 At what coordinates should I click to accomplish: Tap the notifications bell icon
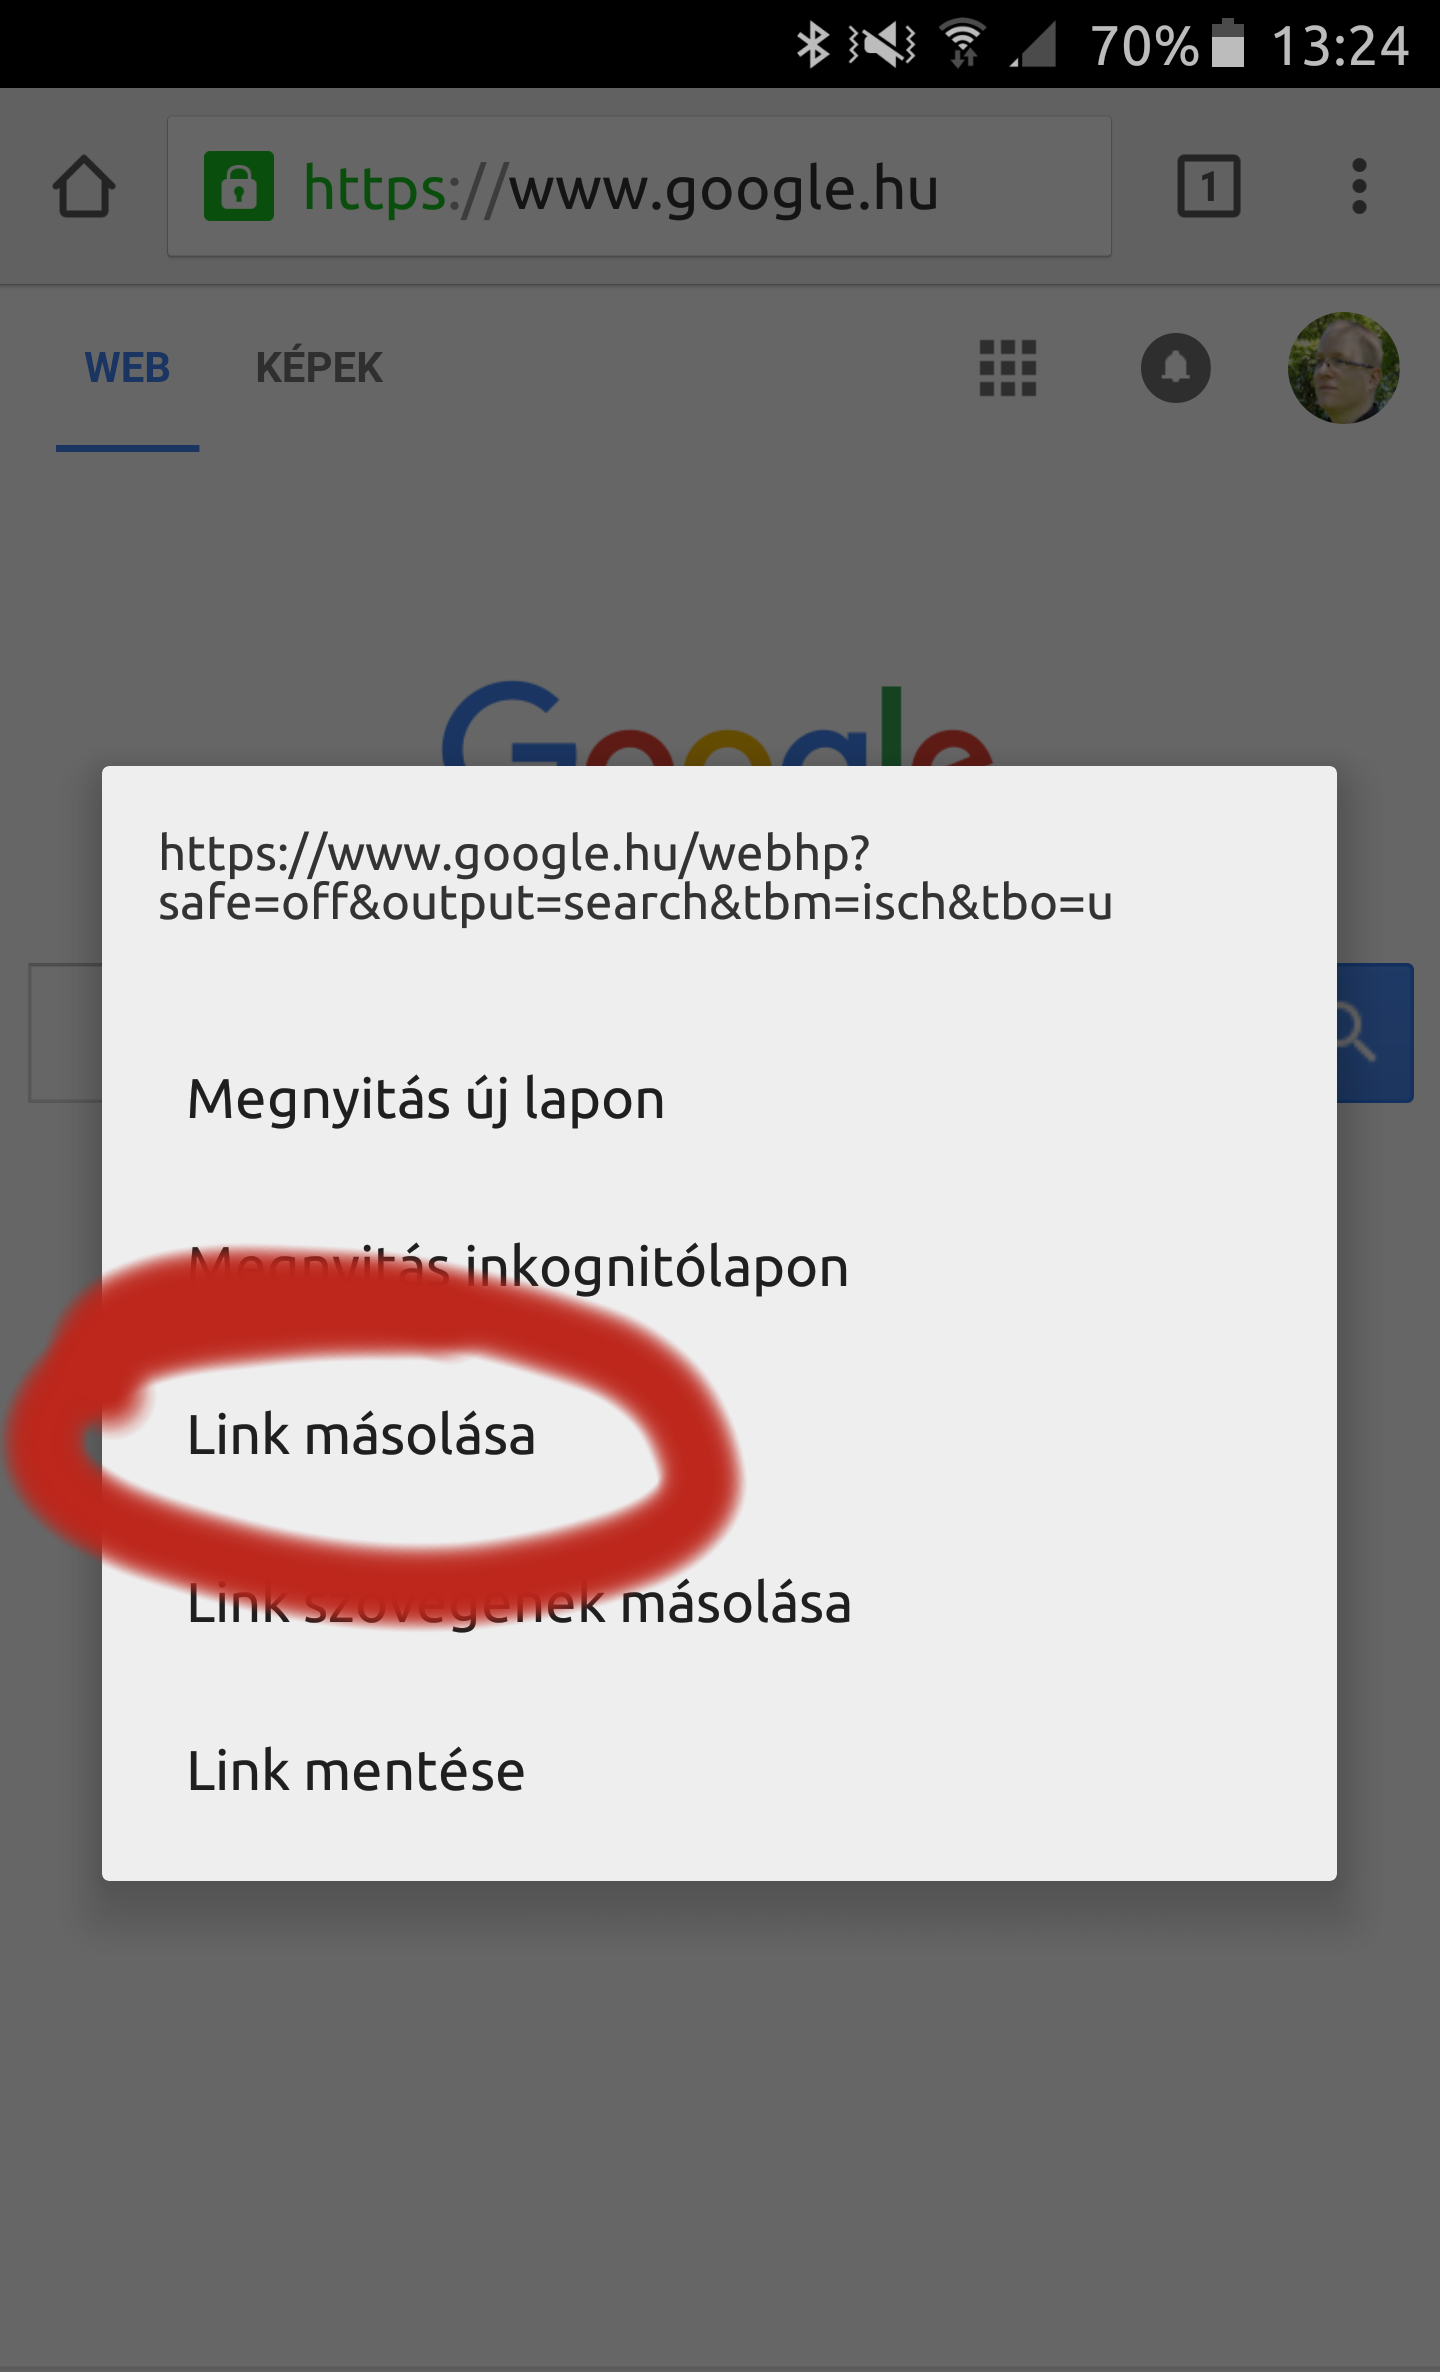pos(1176,368)
